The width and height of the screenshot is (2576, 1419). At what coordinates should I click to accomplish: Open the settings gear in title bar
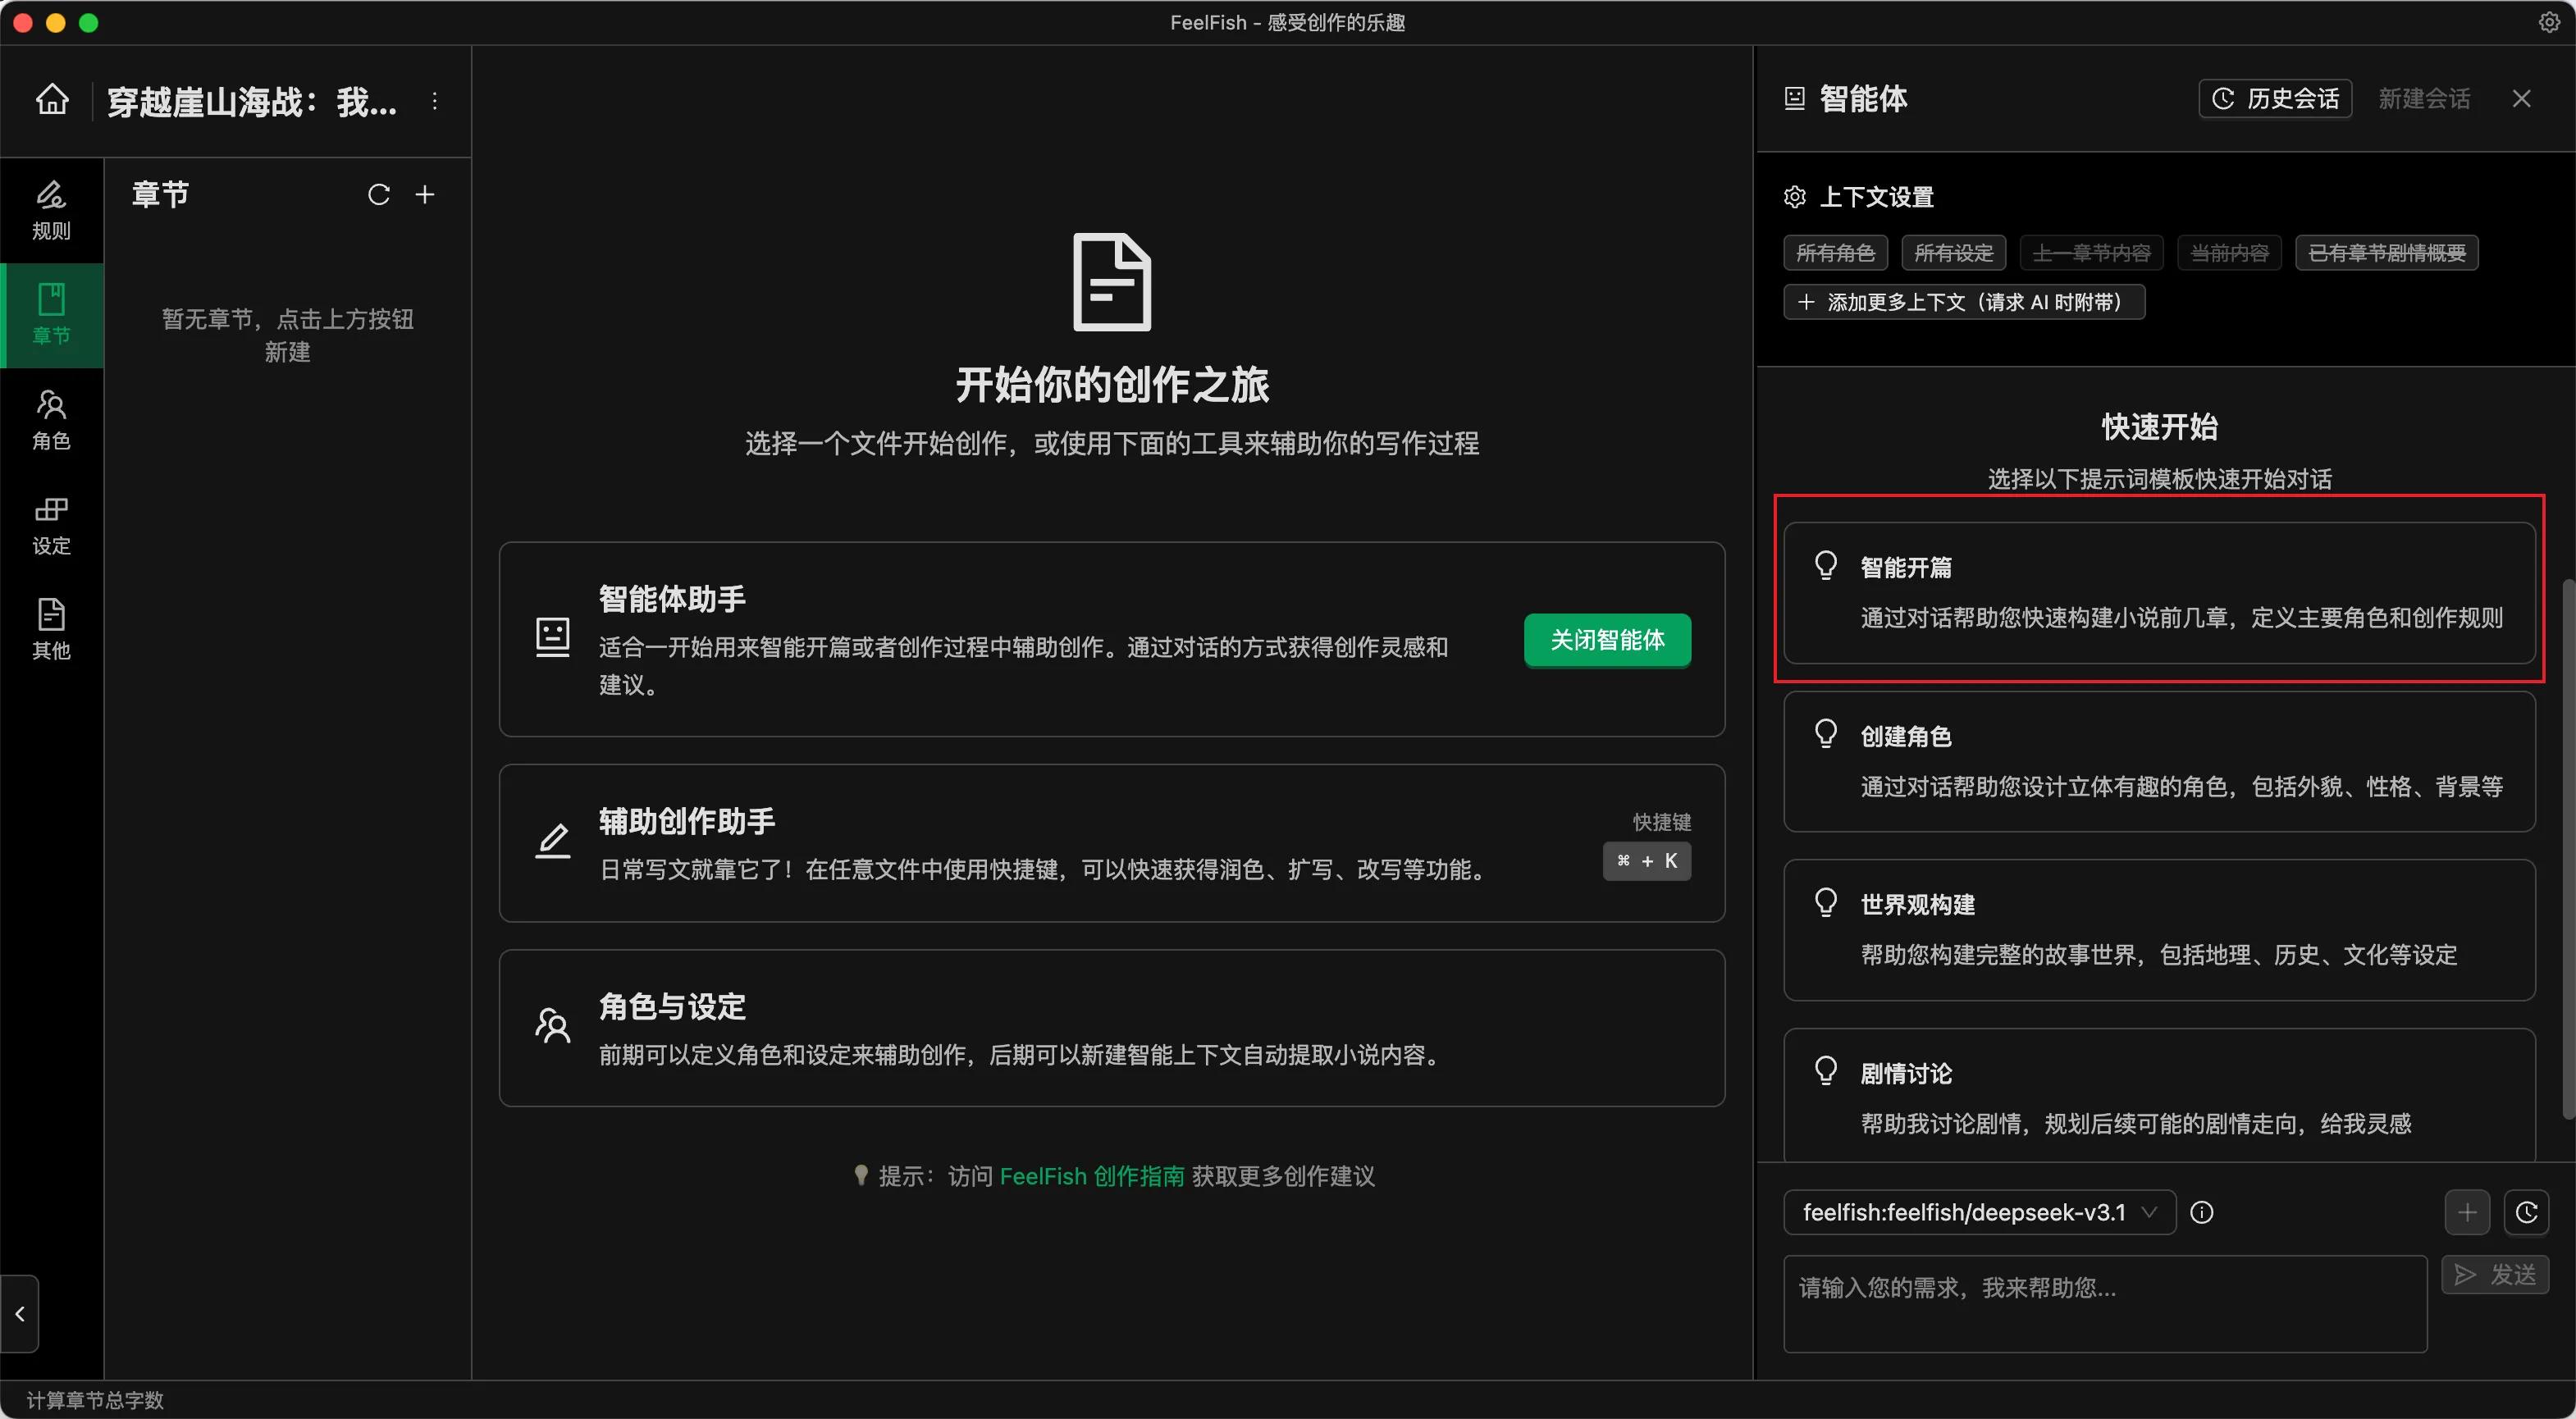2548,22
